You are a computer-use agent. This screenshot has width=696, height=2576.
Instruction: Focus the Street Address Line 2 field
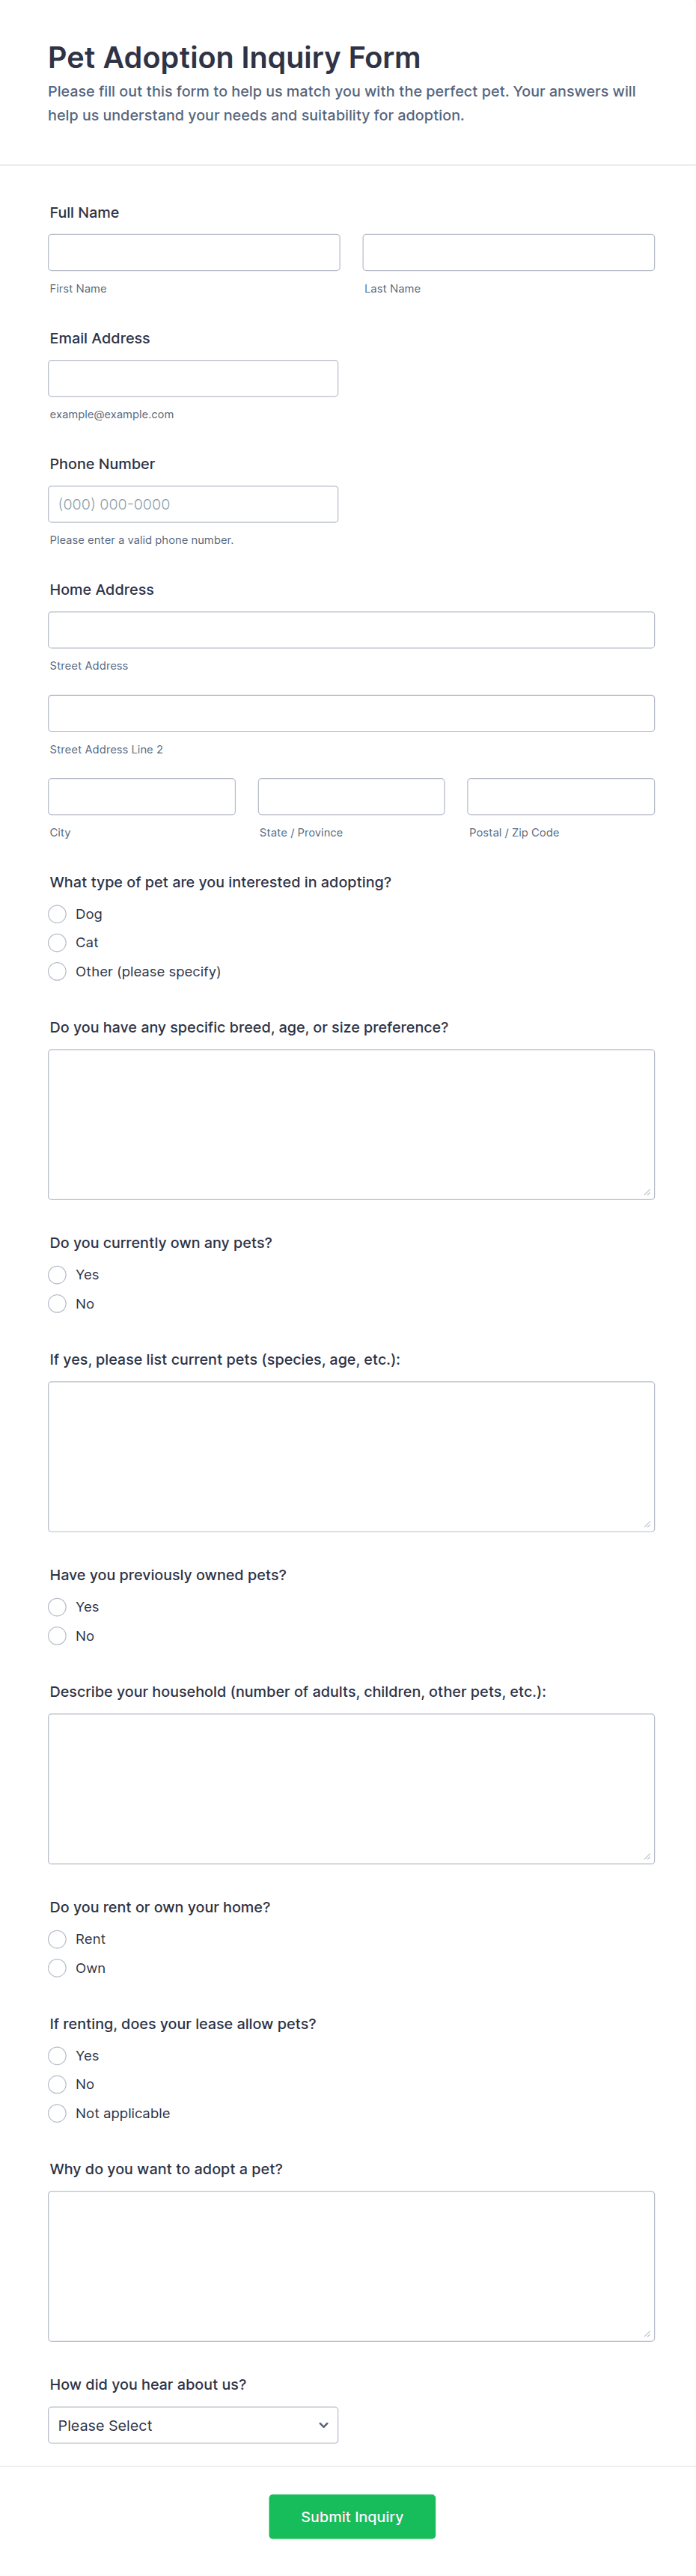(x=351, y=713)
